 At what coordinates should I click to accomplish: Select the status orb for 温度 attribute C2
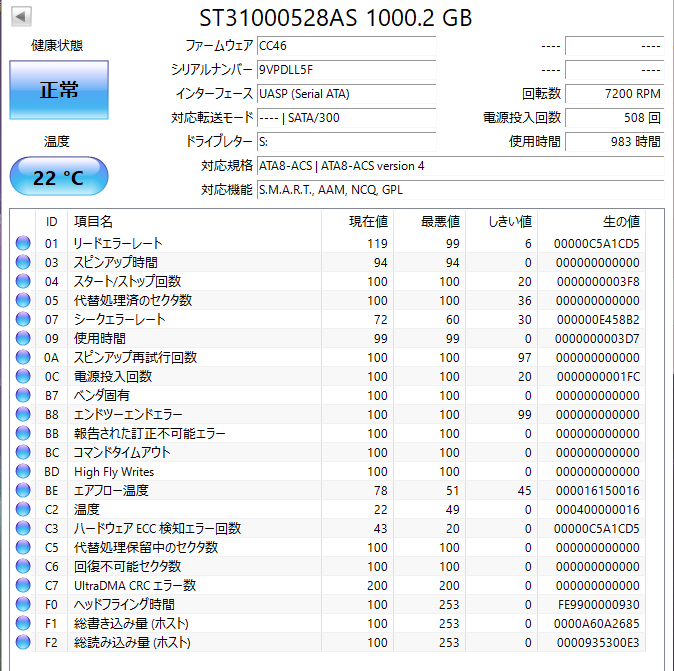tap(23, 509)
